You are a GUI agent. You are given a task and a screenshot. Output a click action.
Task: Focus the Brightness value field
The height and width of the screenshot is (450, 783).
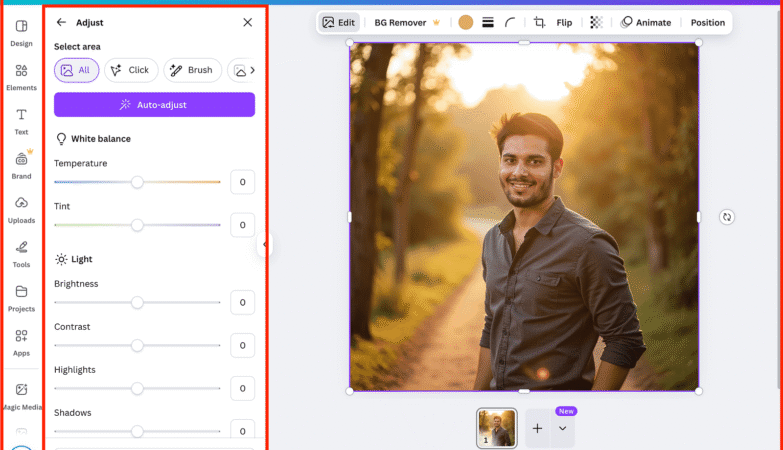242,303
